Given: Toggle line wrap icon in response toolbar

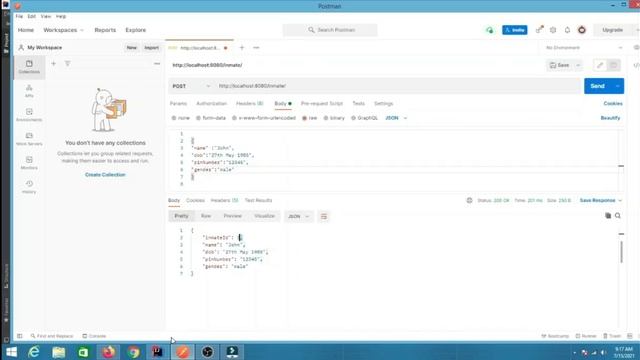Looking at the screenshot, I should click(324, 216).
